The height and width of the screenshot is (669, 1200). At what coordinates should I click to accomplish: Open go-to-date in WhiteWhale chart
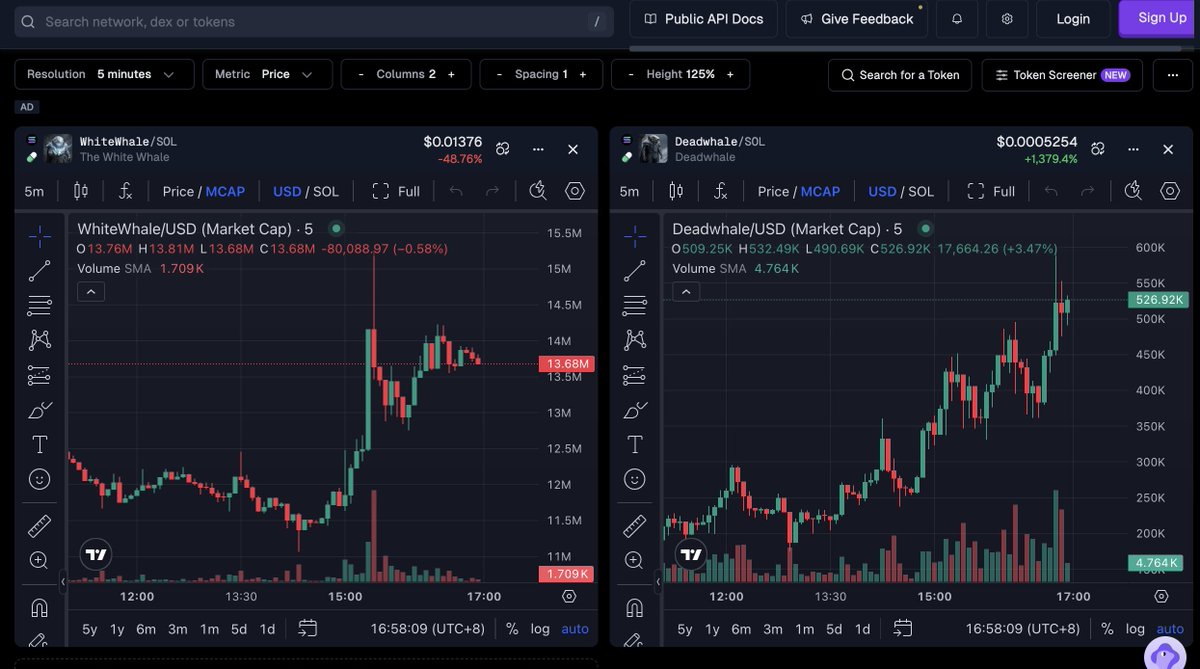pyautogui.click(x=307, y=628)
